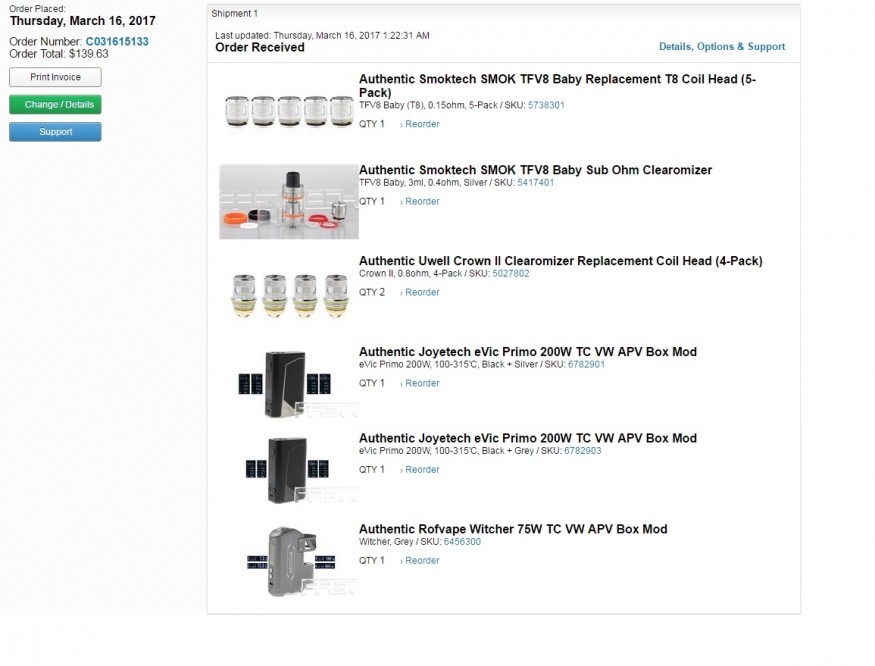Open the Rofvape Witcher 75W product title
This screenshot has width=875, height=666.
pos(512,529)
